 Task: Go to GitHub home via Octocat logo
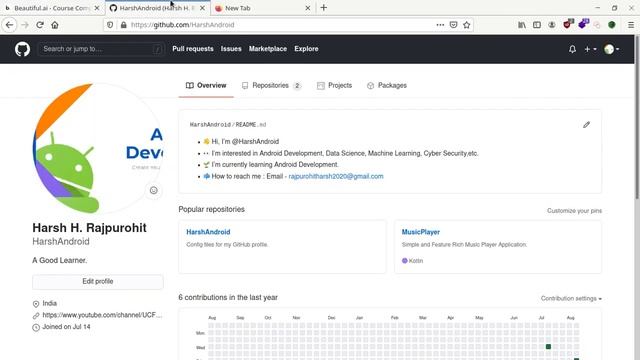(x=22, y=49)
